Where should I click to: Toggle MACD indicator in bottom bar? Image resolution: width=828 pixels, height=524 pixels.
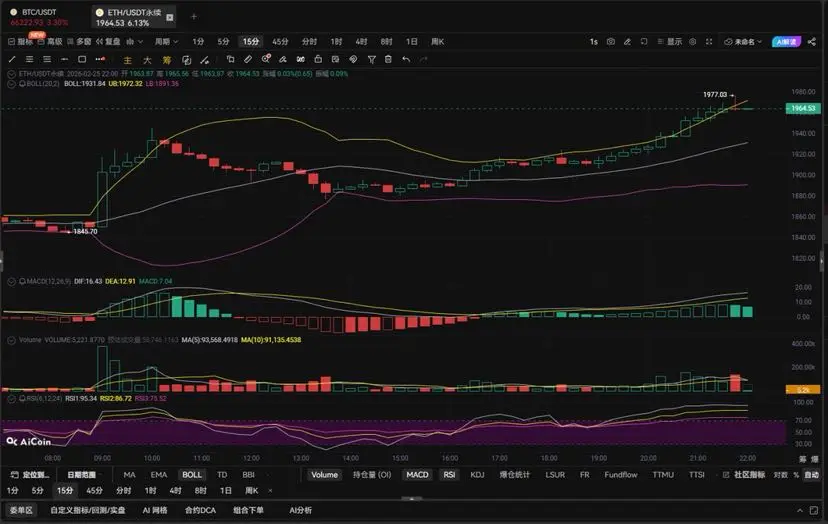pyautogui.click(x=417, y=475)
